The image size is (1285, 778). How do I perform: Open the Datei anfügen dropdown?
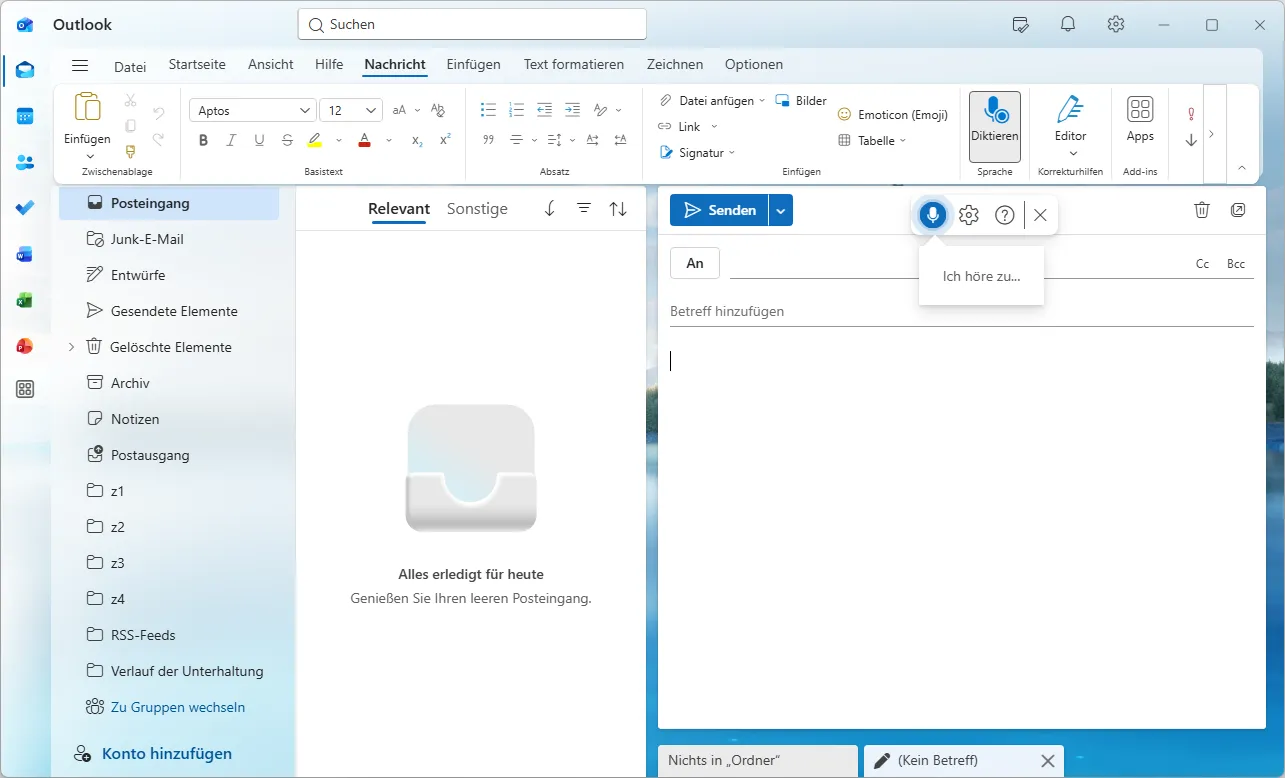tap(762, 101)
